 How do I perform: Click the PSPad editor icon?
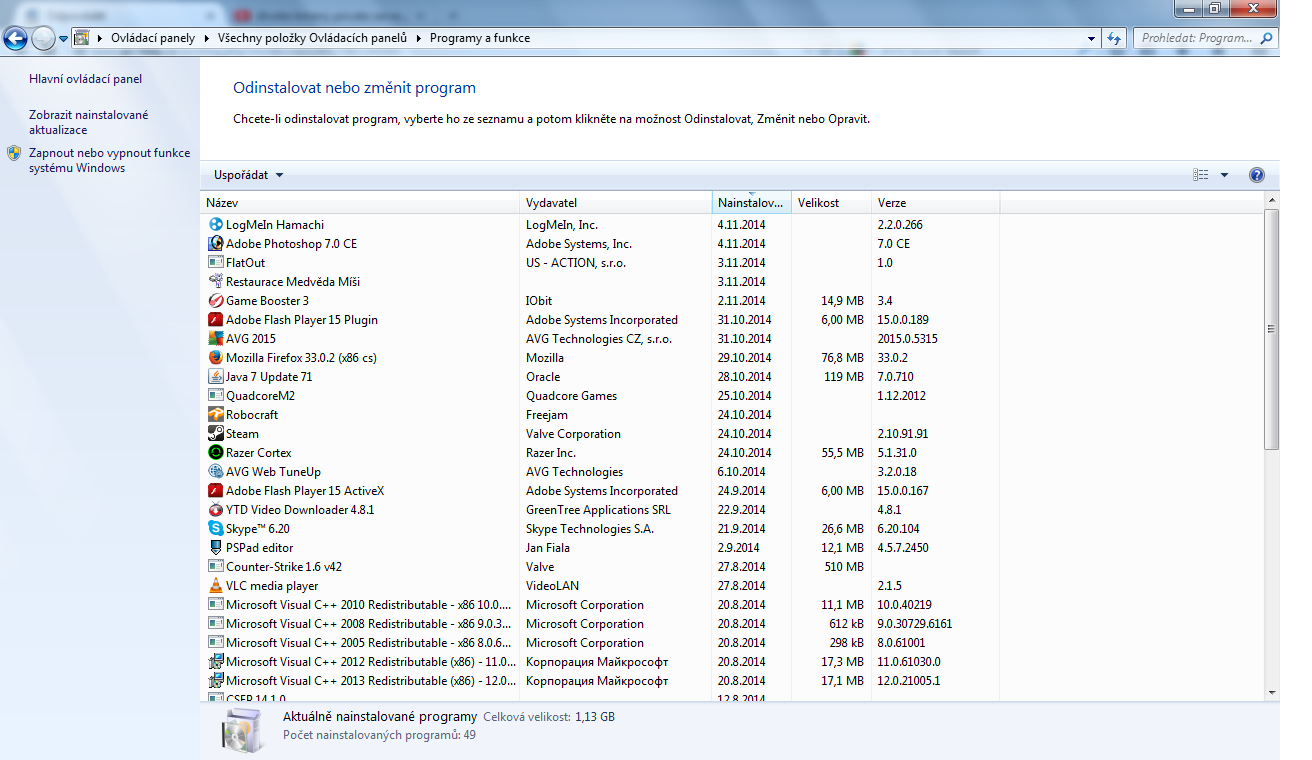pos(215,548)
